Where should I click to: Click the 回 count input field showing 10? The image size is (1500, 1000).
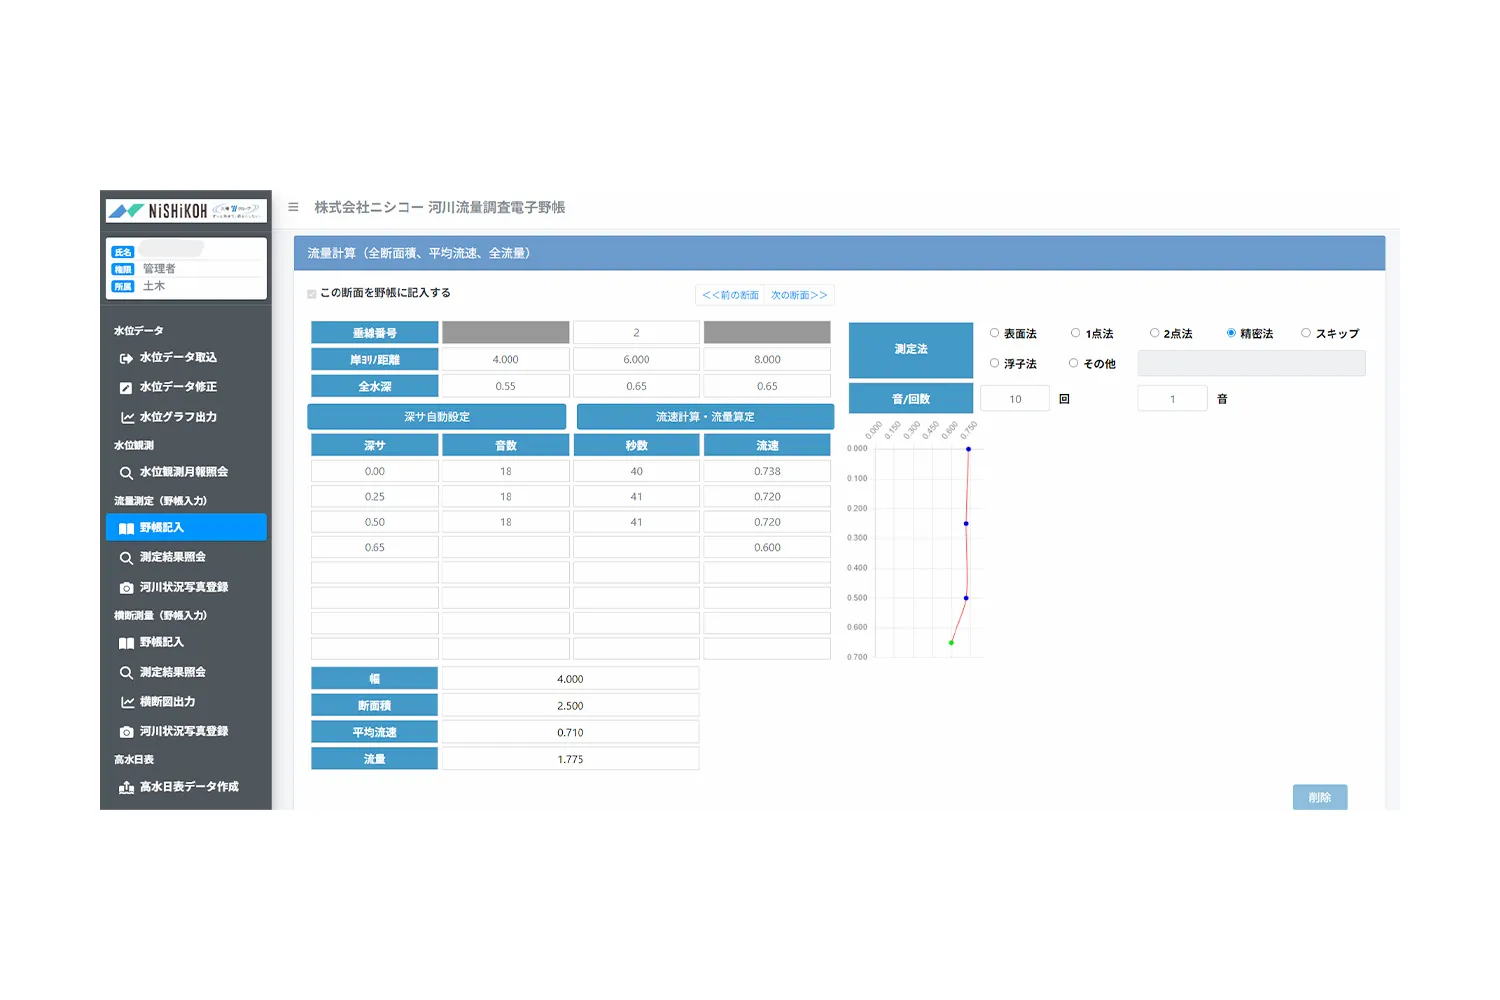pos(1015,399)
